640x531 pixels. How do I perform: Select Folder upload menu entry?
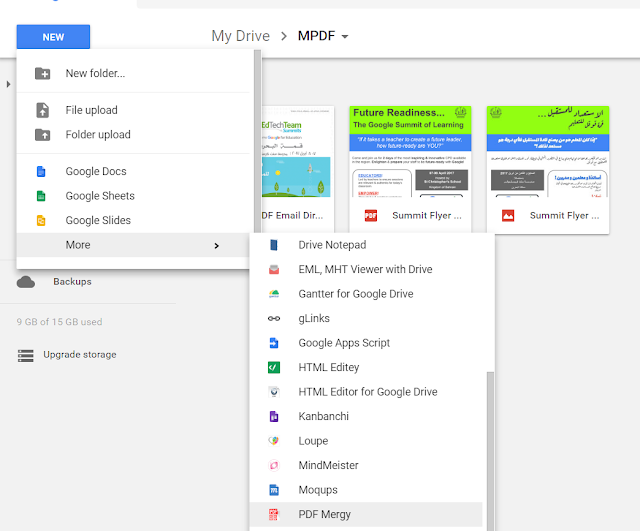133,135
